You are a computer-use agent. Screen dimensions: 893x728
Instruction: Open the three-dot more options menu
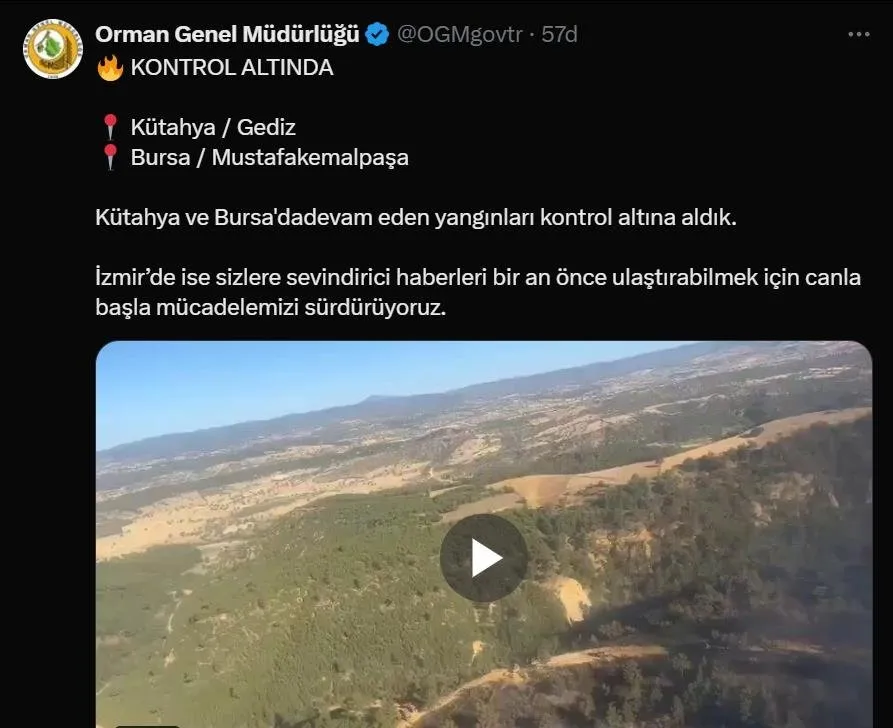[859, 34]
